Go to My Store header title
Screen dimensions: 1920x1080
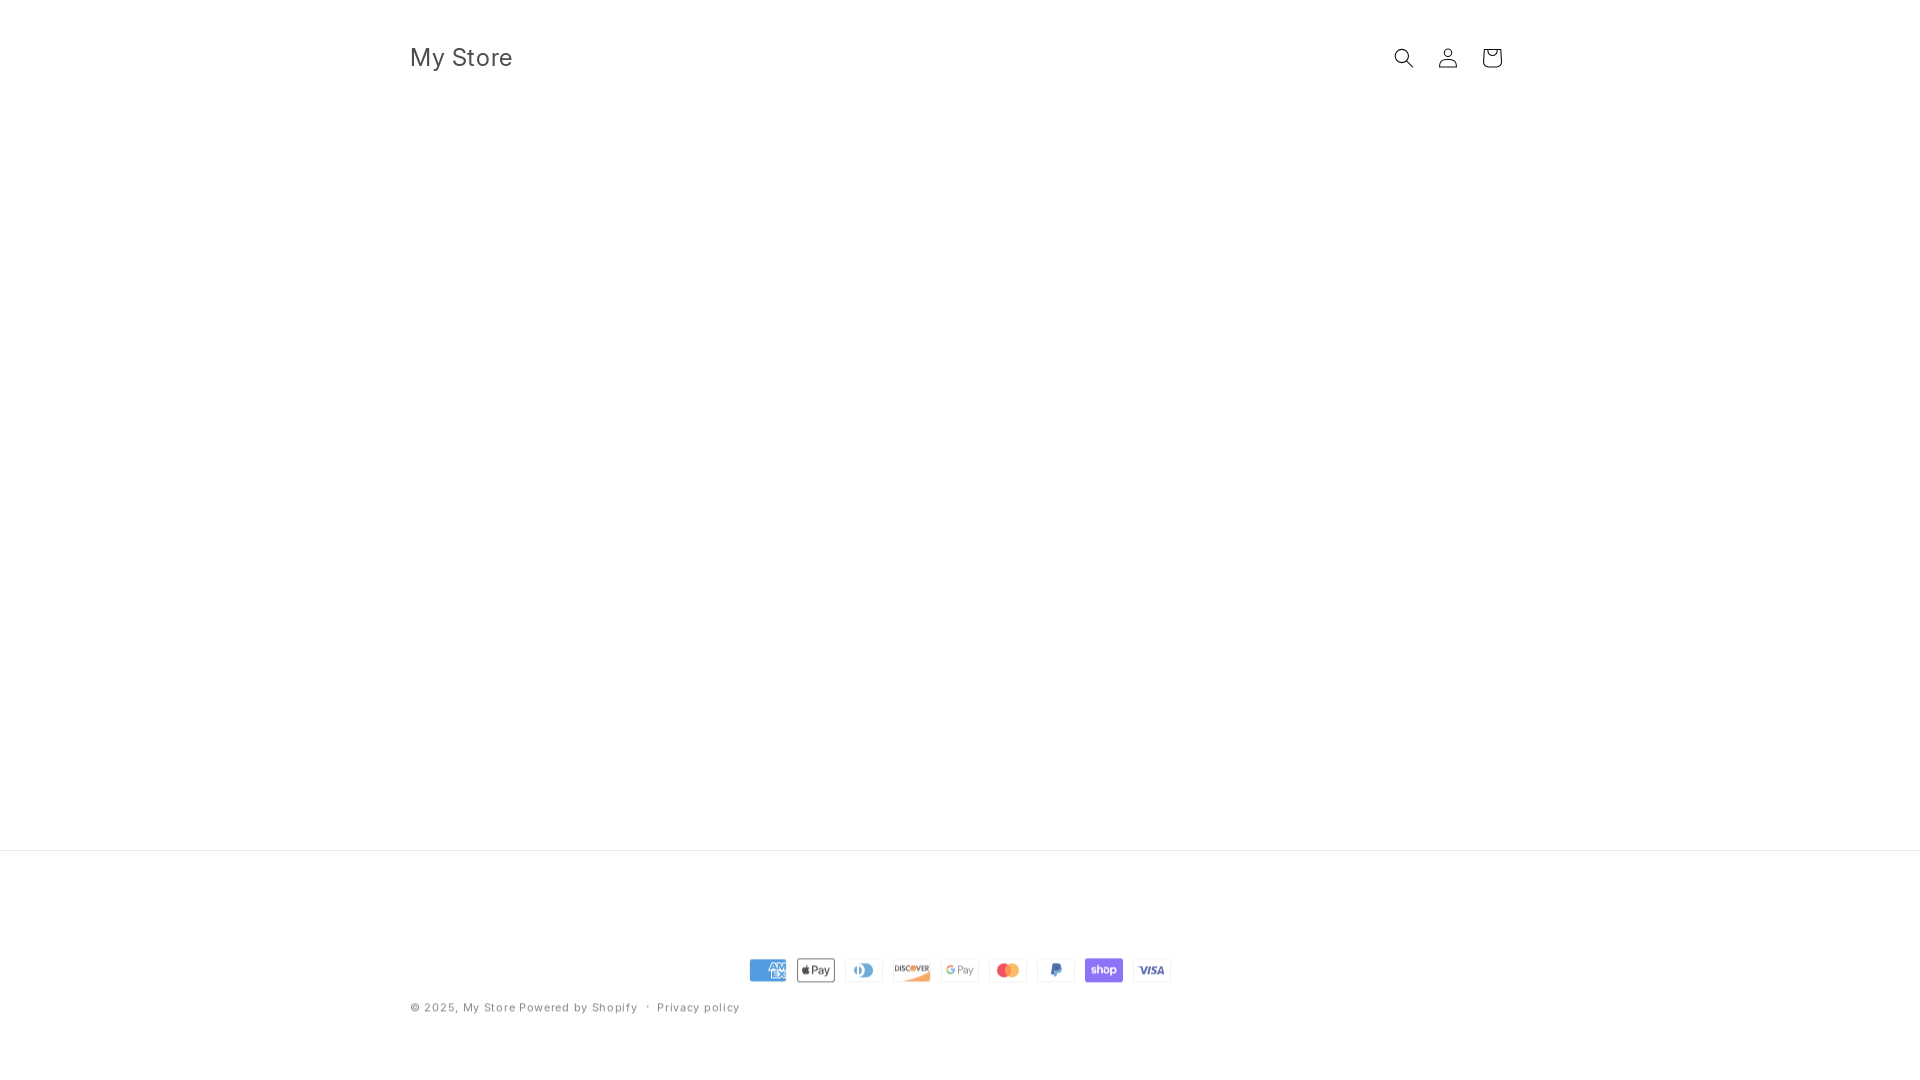point(461,57)
